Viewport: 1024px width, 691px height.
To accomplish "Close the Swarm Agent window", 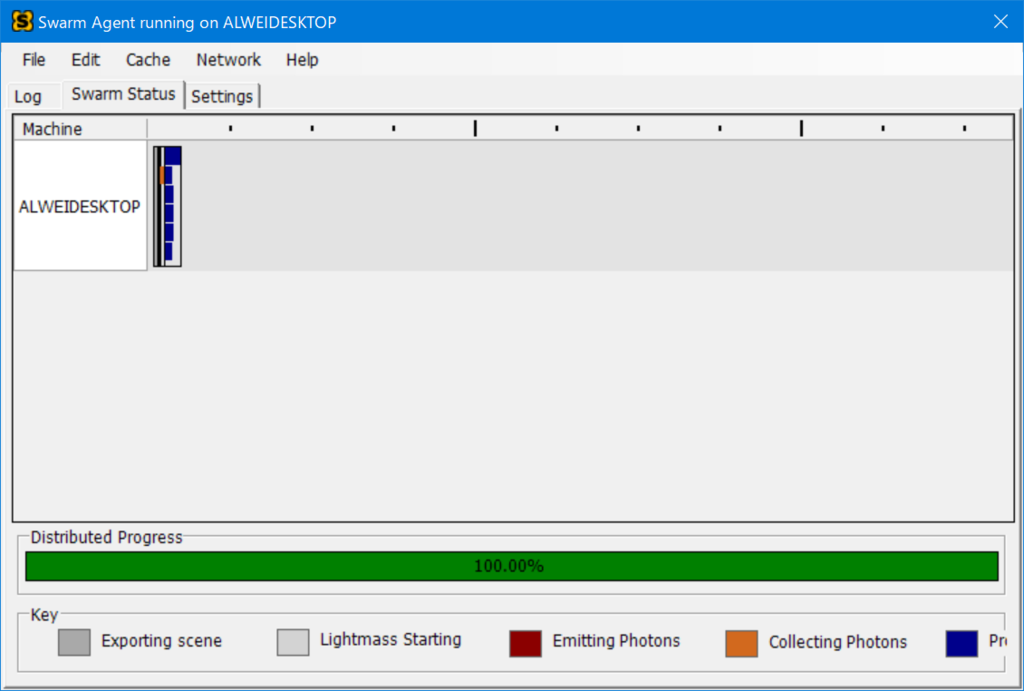I will [1000, 22].
